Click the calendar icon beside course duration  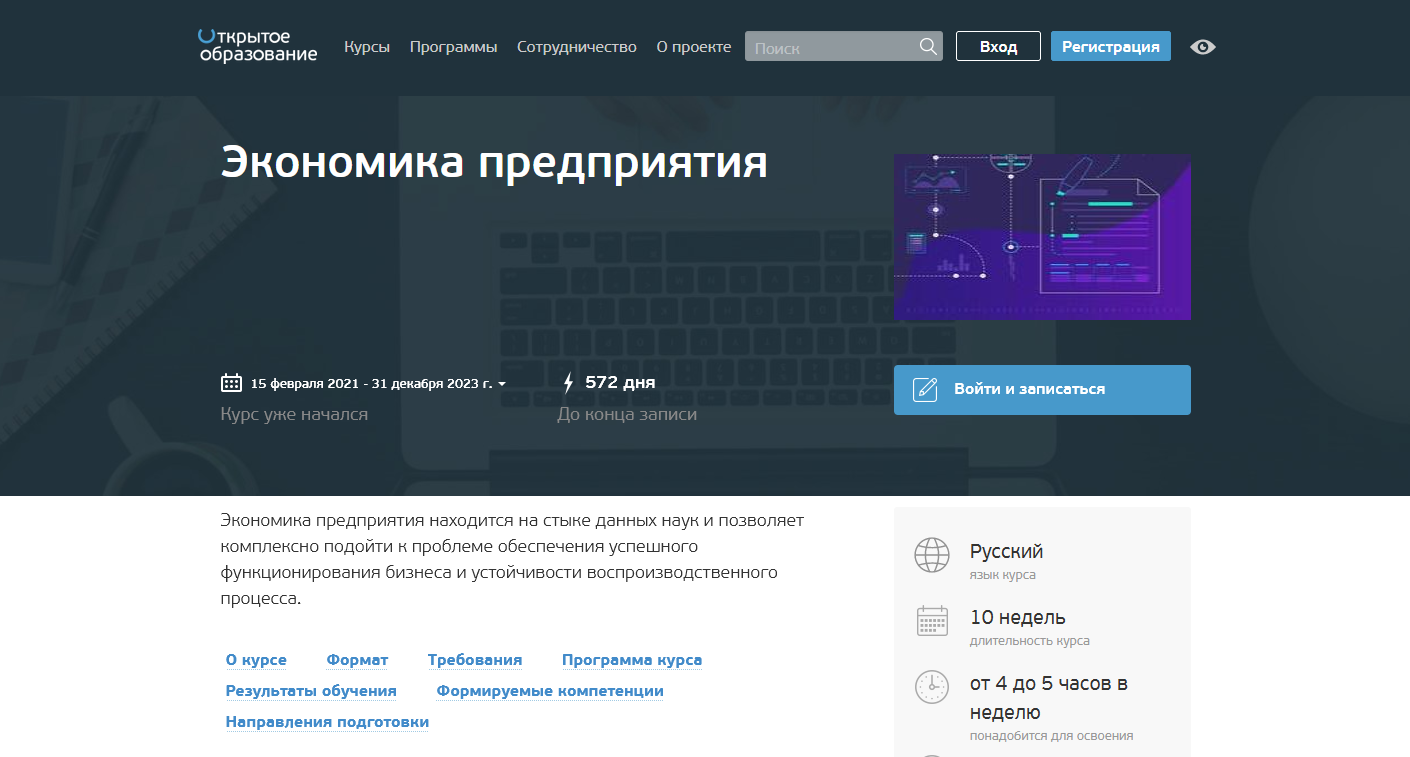coord(931,620)
